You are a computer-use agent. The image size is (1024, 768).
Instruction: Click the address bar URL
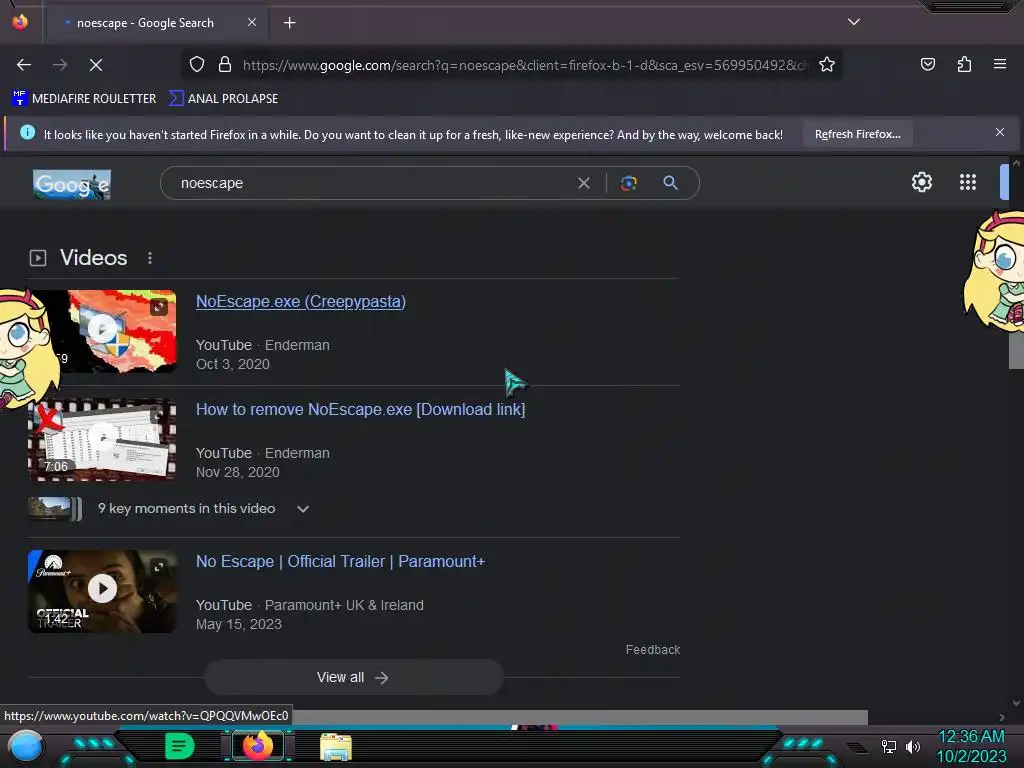[525, 65]
